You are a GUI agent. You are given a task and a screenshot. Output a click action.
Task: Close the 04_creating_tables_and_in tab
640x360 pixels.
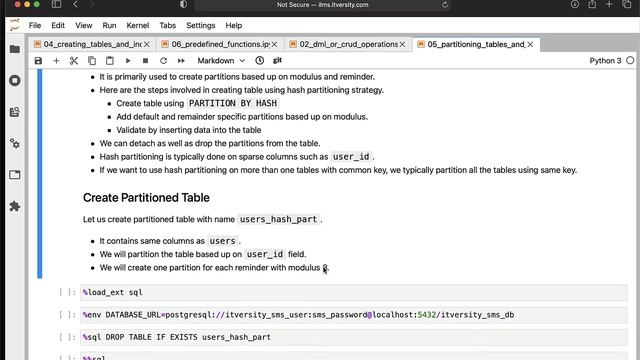tap(147, 44)
